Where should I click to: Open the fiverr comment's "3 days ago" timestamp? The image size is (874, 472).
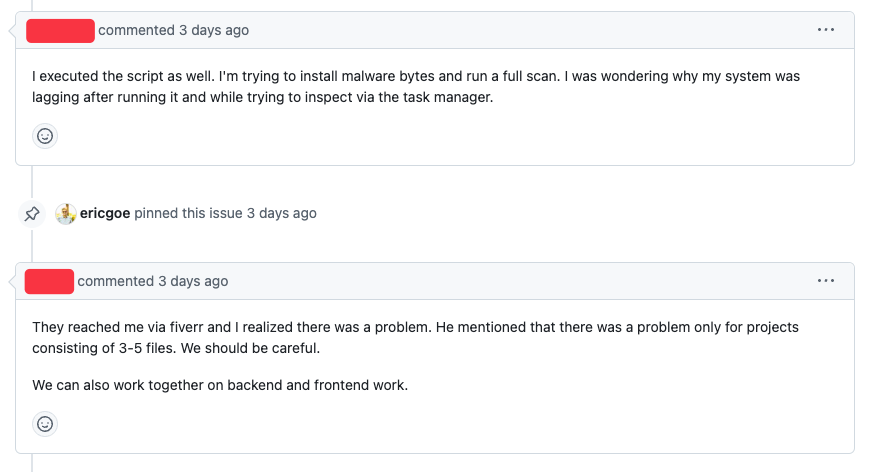click(x=193, y=281)
